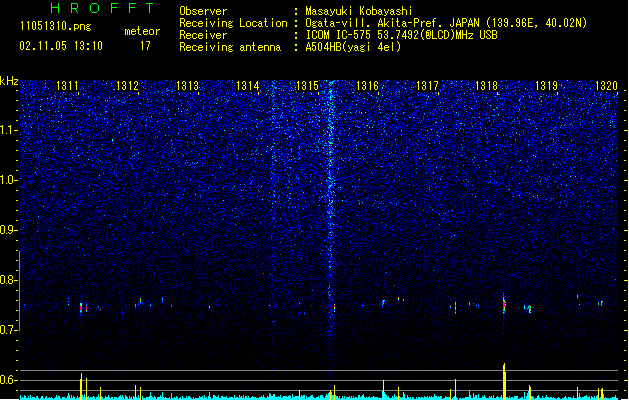
Task: Click the Receiver label
Action: click(x=203, y=35)
